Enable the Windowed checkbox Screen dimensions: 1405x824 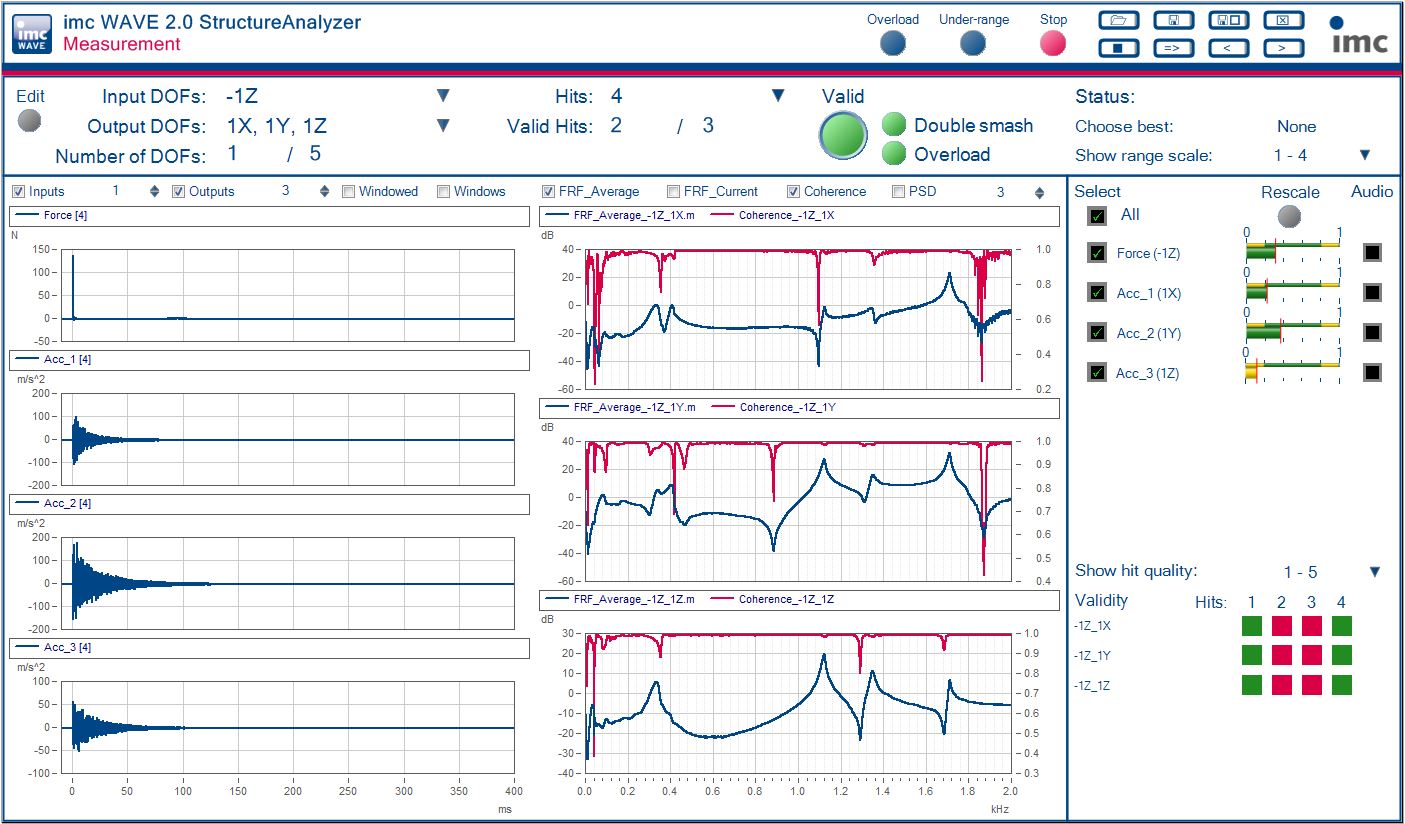click(x=348, y=192)
